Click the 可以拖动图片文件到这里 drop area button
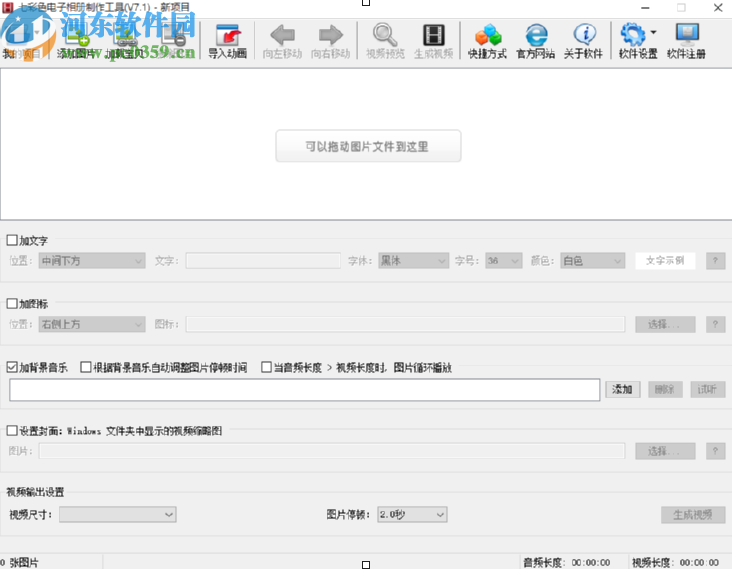 point(368,146)
